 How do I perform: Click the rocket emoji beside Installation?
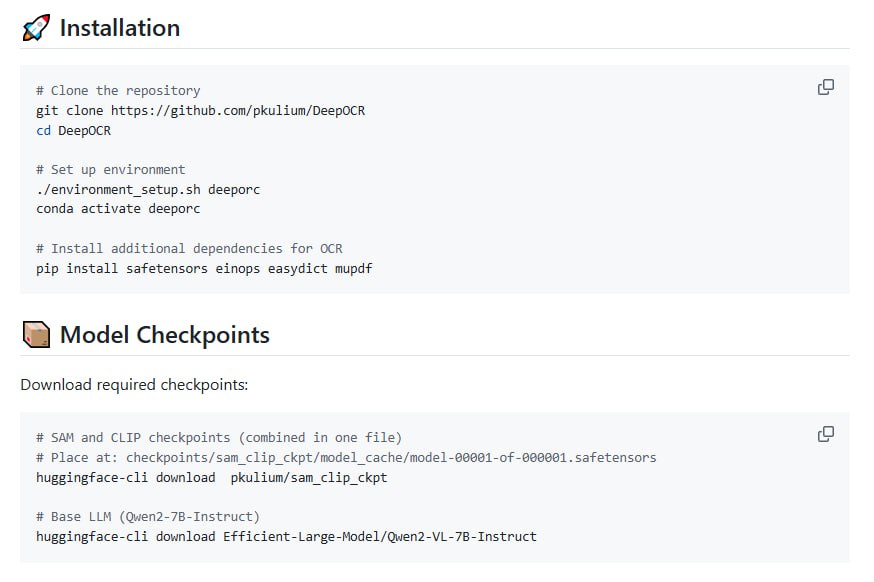point(36,28)
